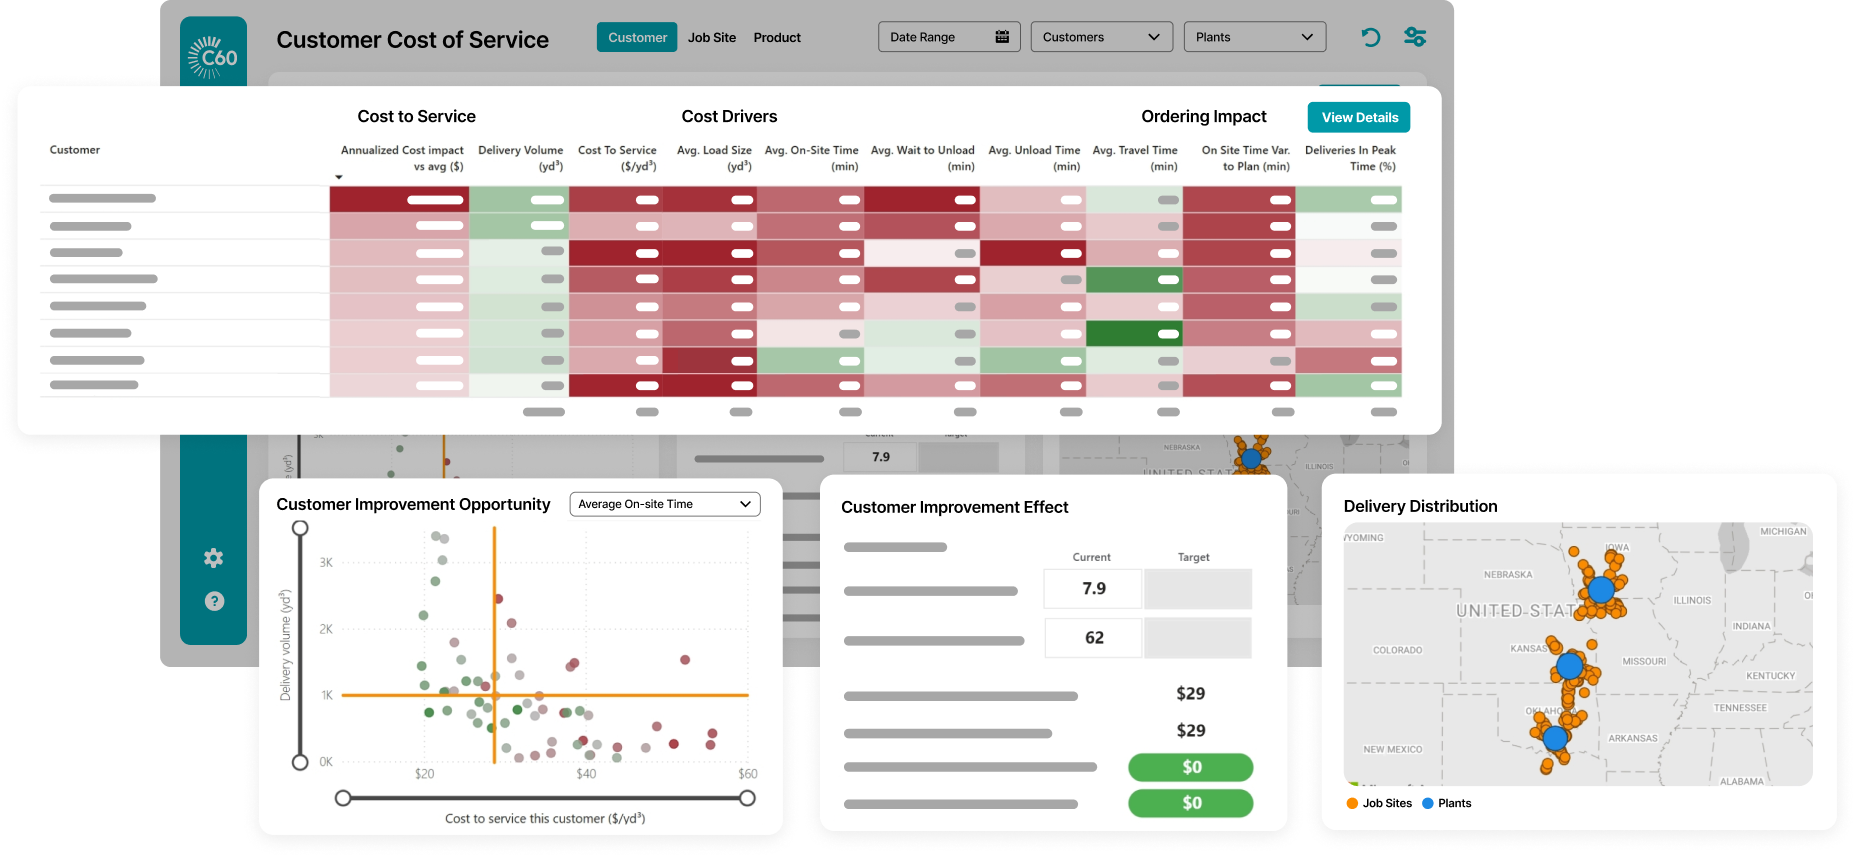Click the Delivery Volume column header
This screenshot has width=1856, height=858.
520,158
